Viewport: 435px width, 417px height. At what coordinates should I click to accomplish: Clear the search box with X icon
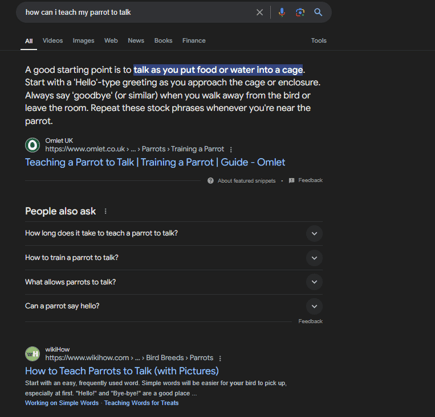pos(259,13)
